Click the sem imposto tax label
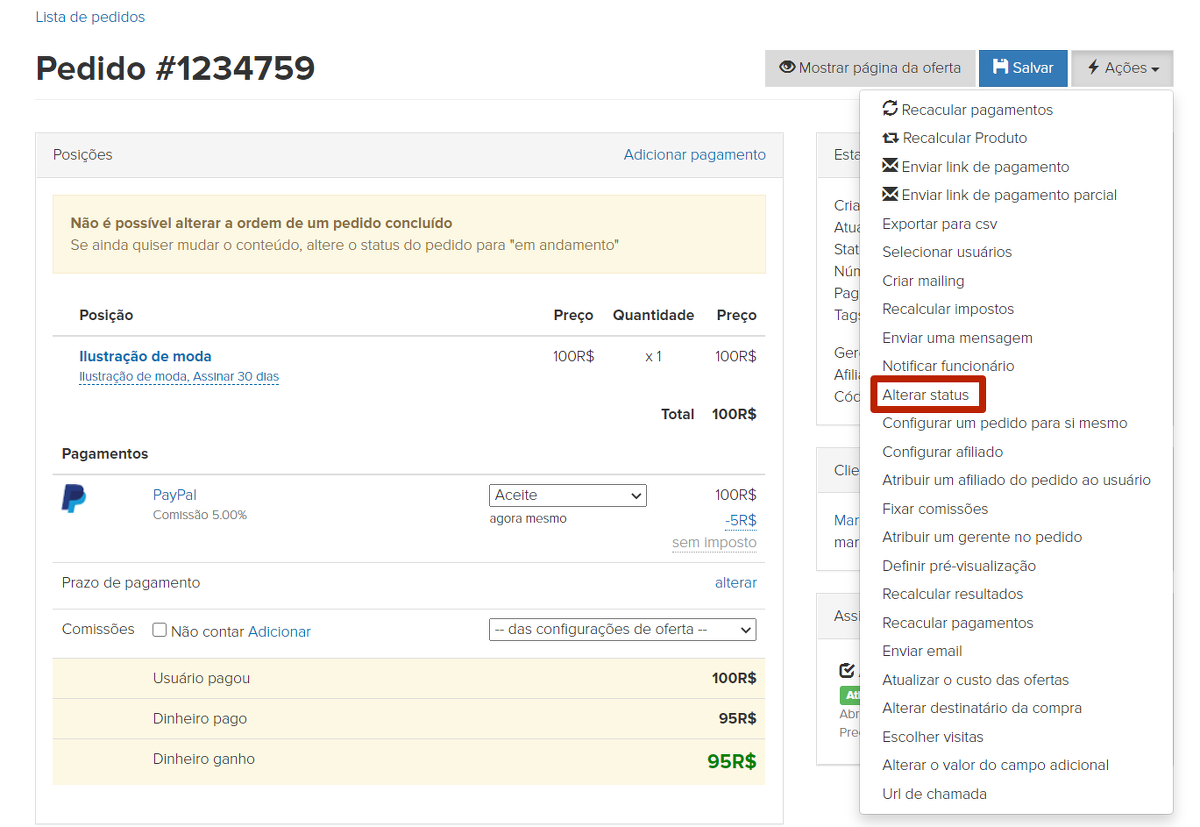This screenshot has width=1200, height=827. pos(713,542)
